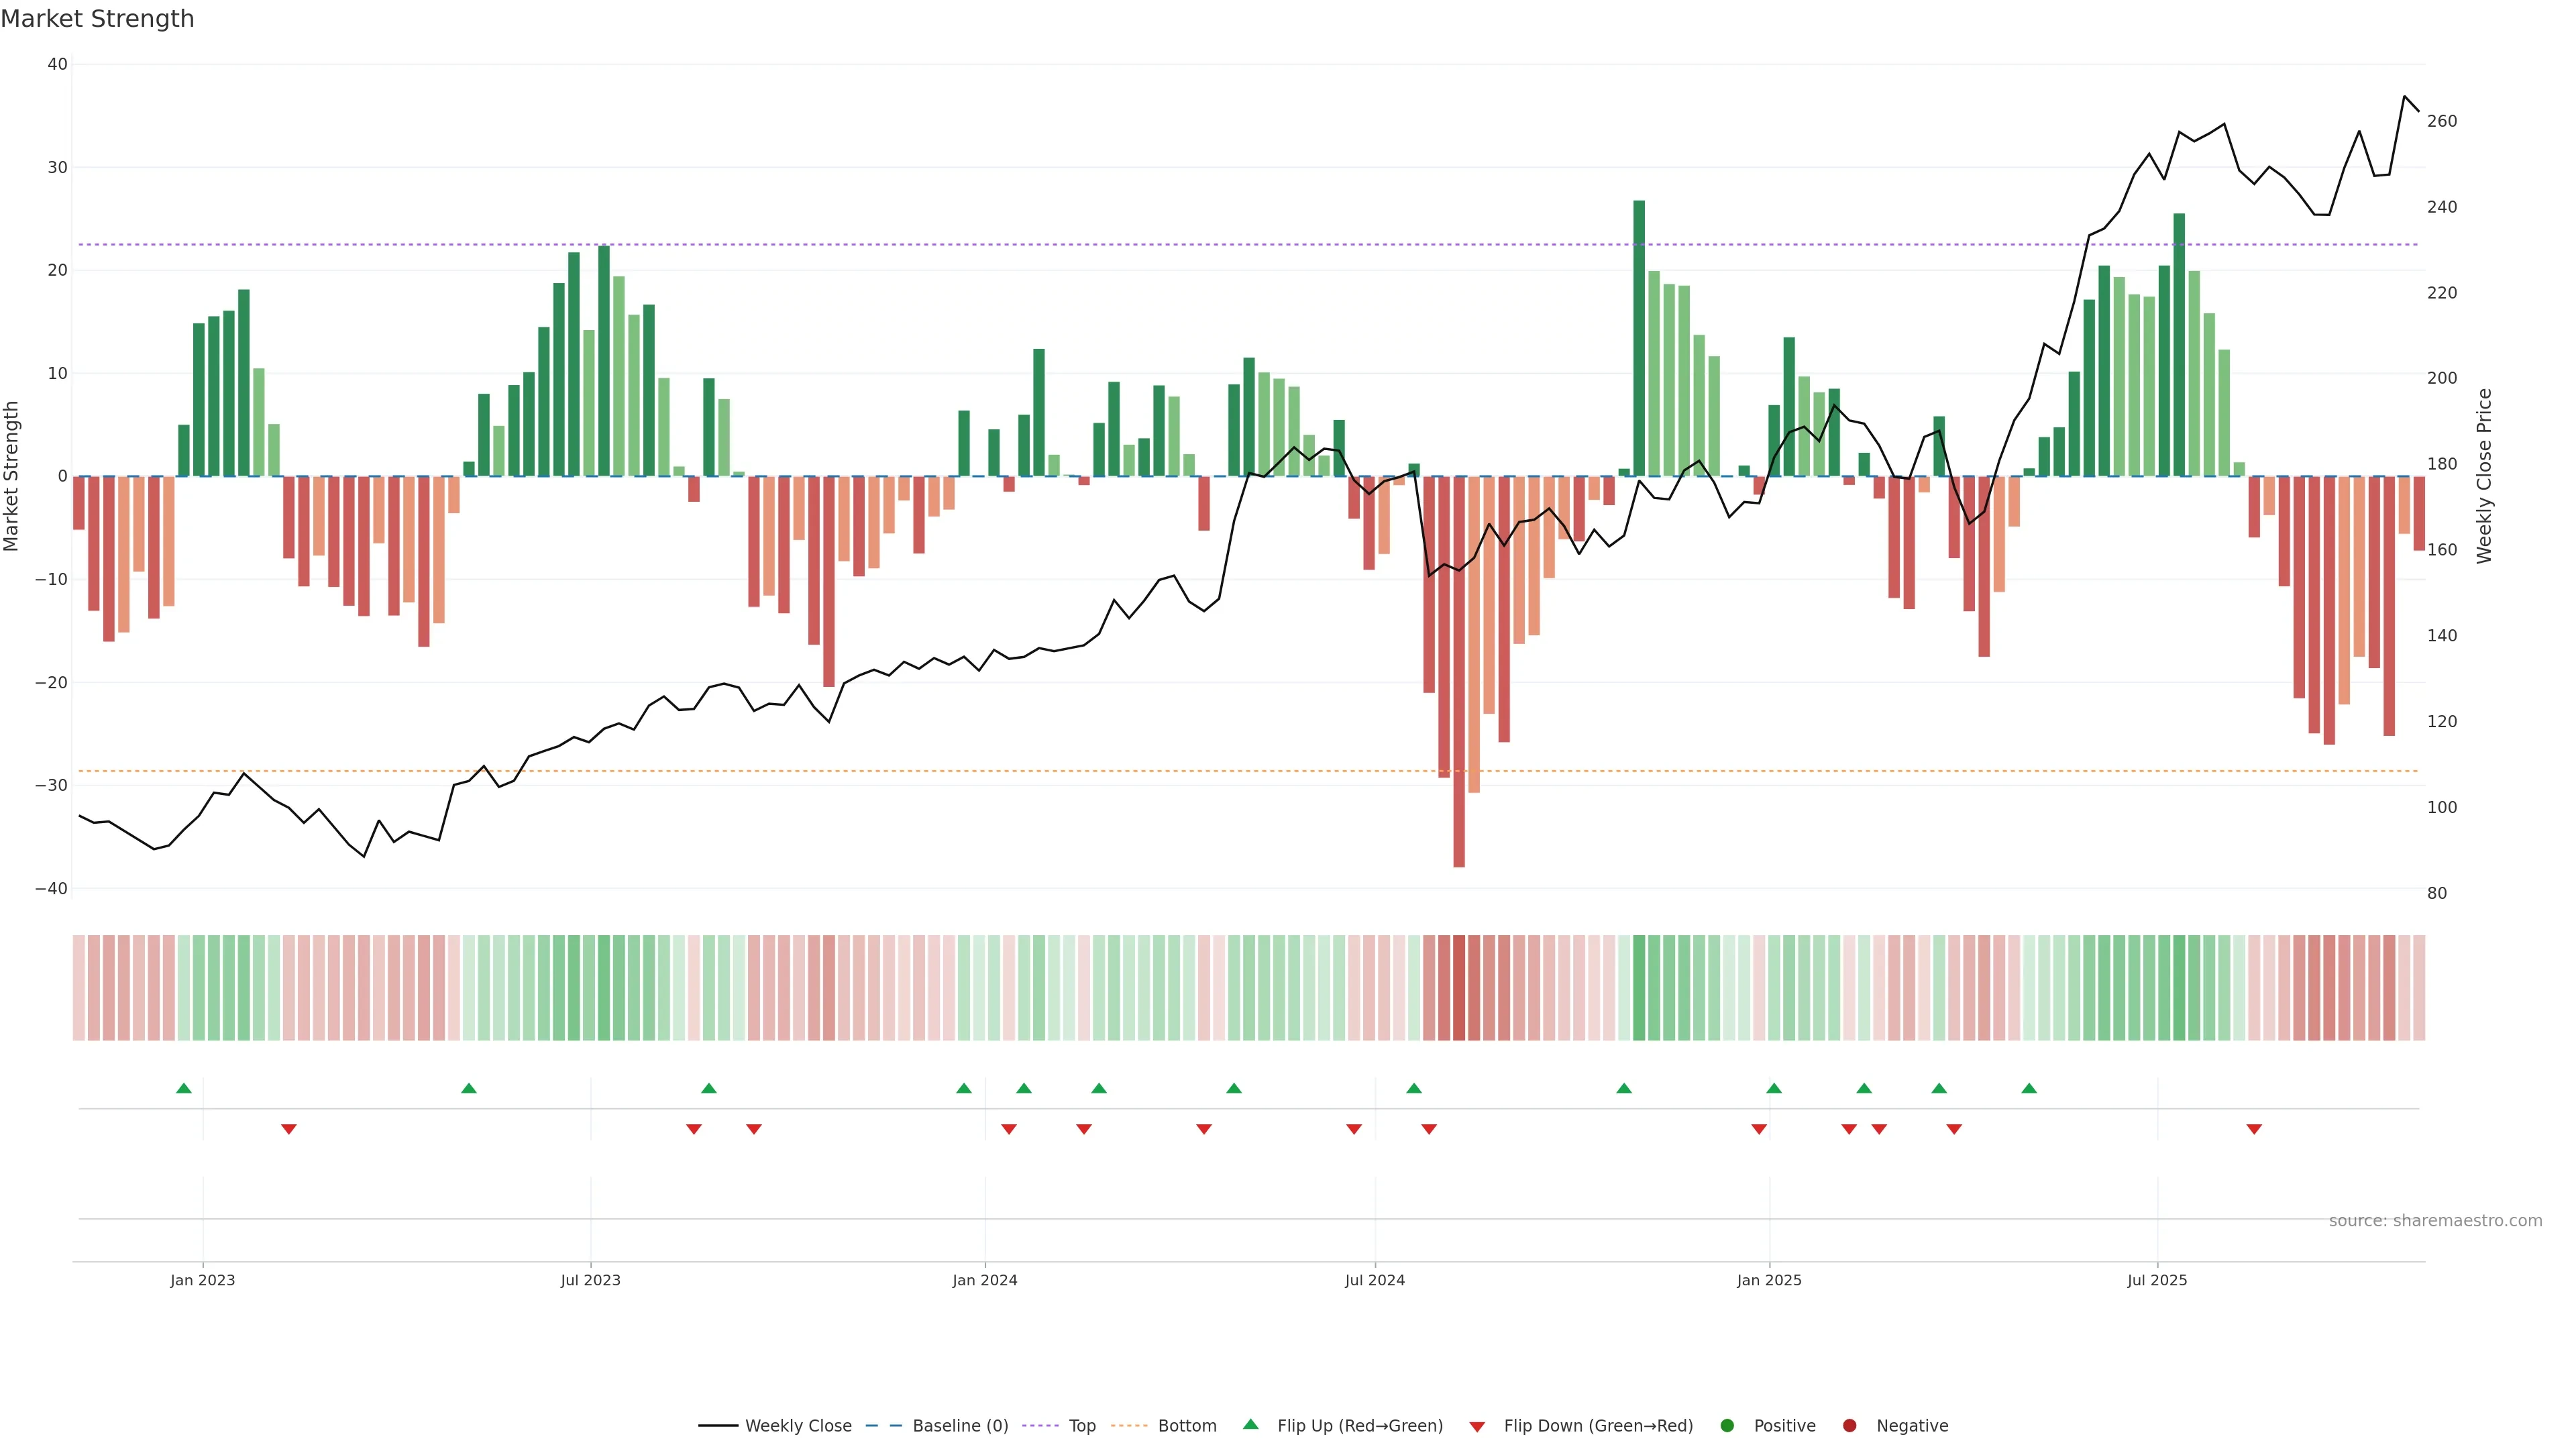The image size is (2576, 1449).
Task: Toggle the Weekly Close legend entry
Action: [797, 1426]
